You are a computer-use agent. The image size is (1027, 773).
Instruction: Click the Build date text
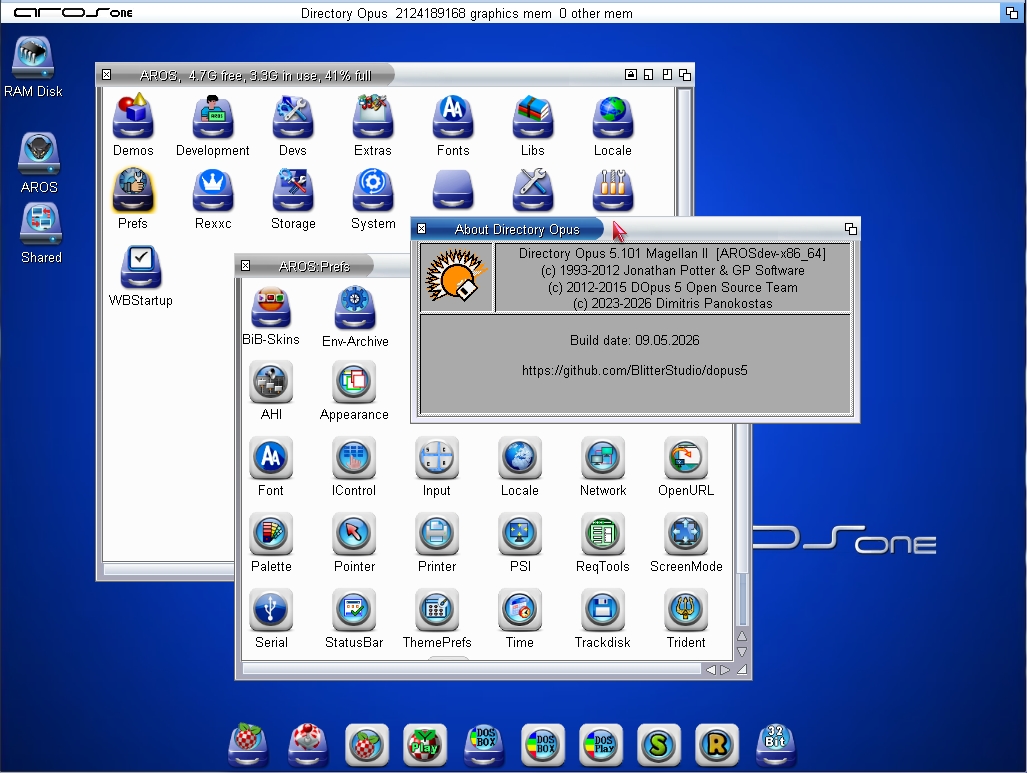coord(634,340)
